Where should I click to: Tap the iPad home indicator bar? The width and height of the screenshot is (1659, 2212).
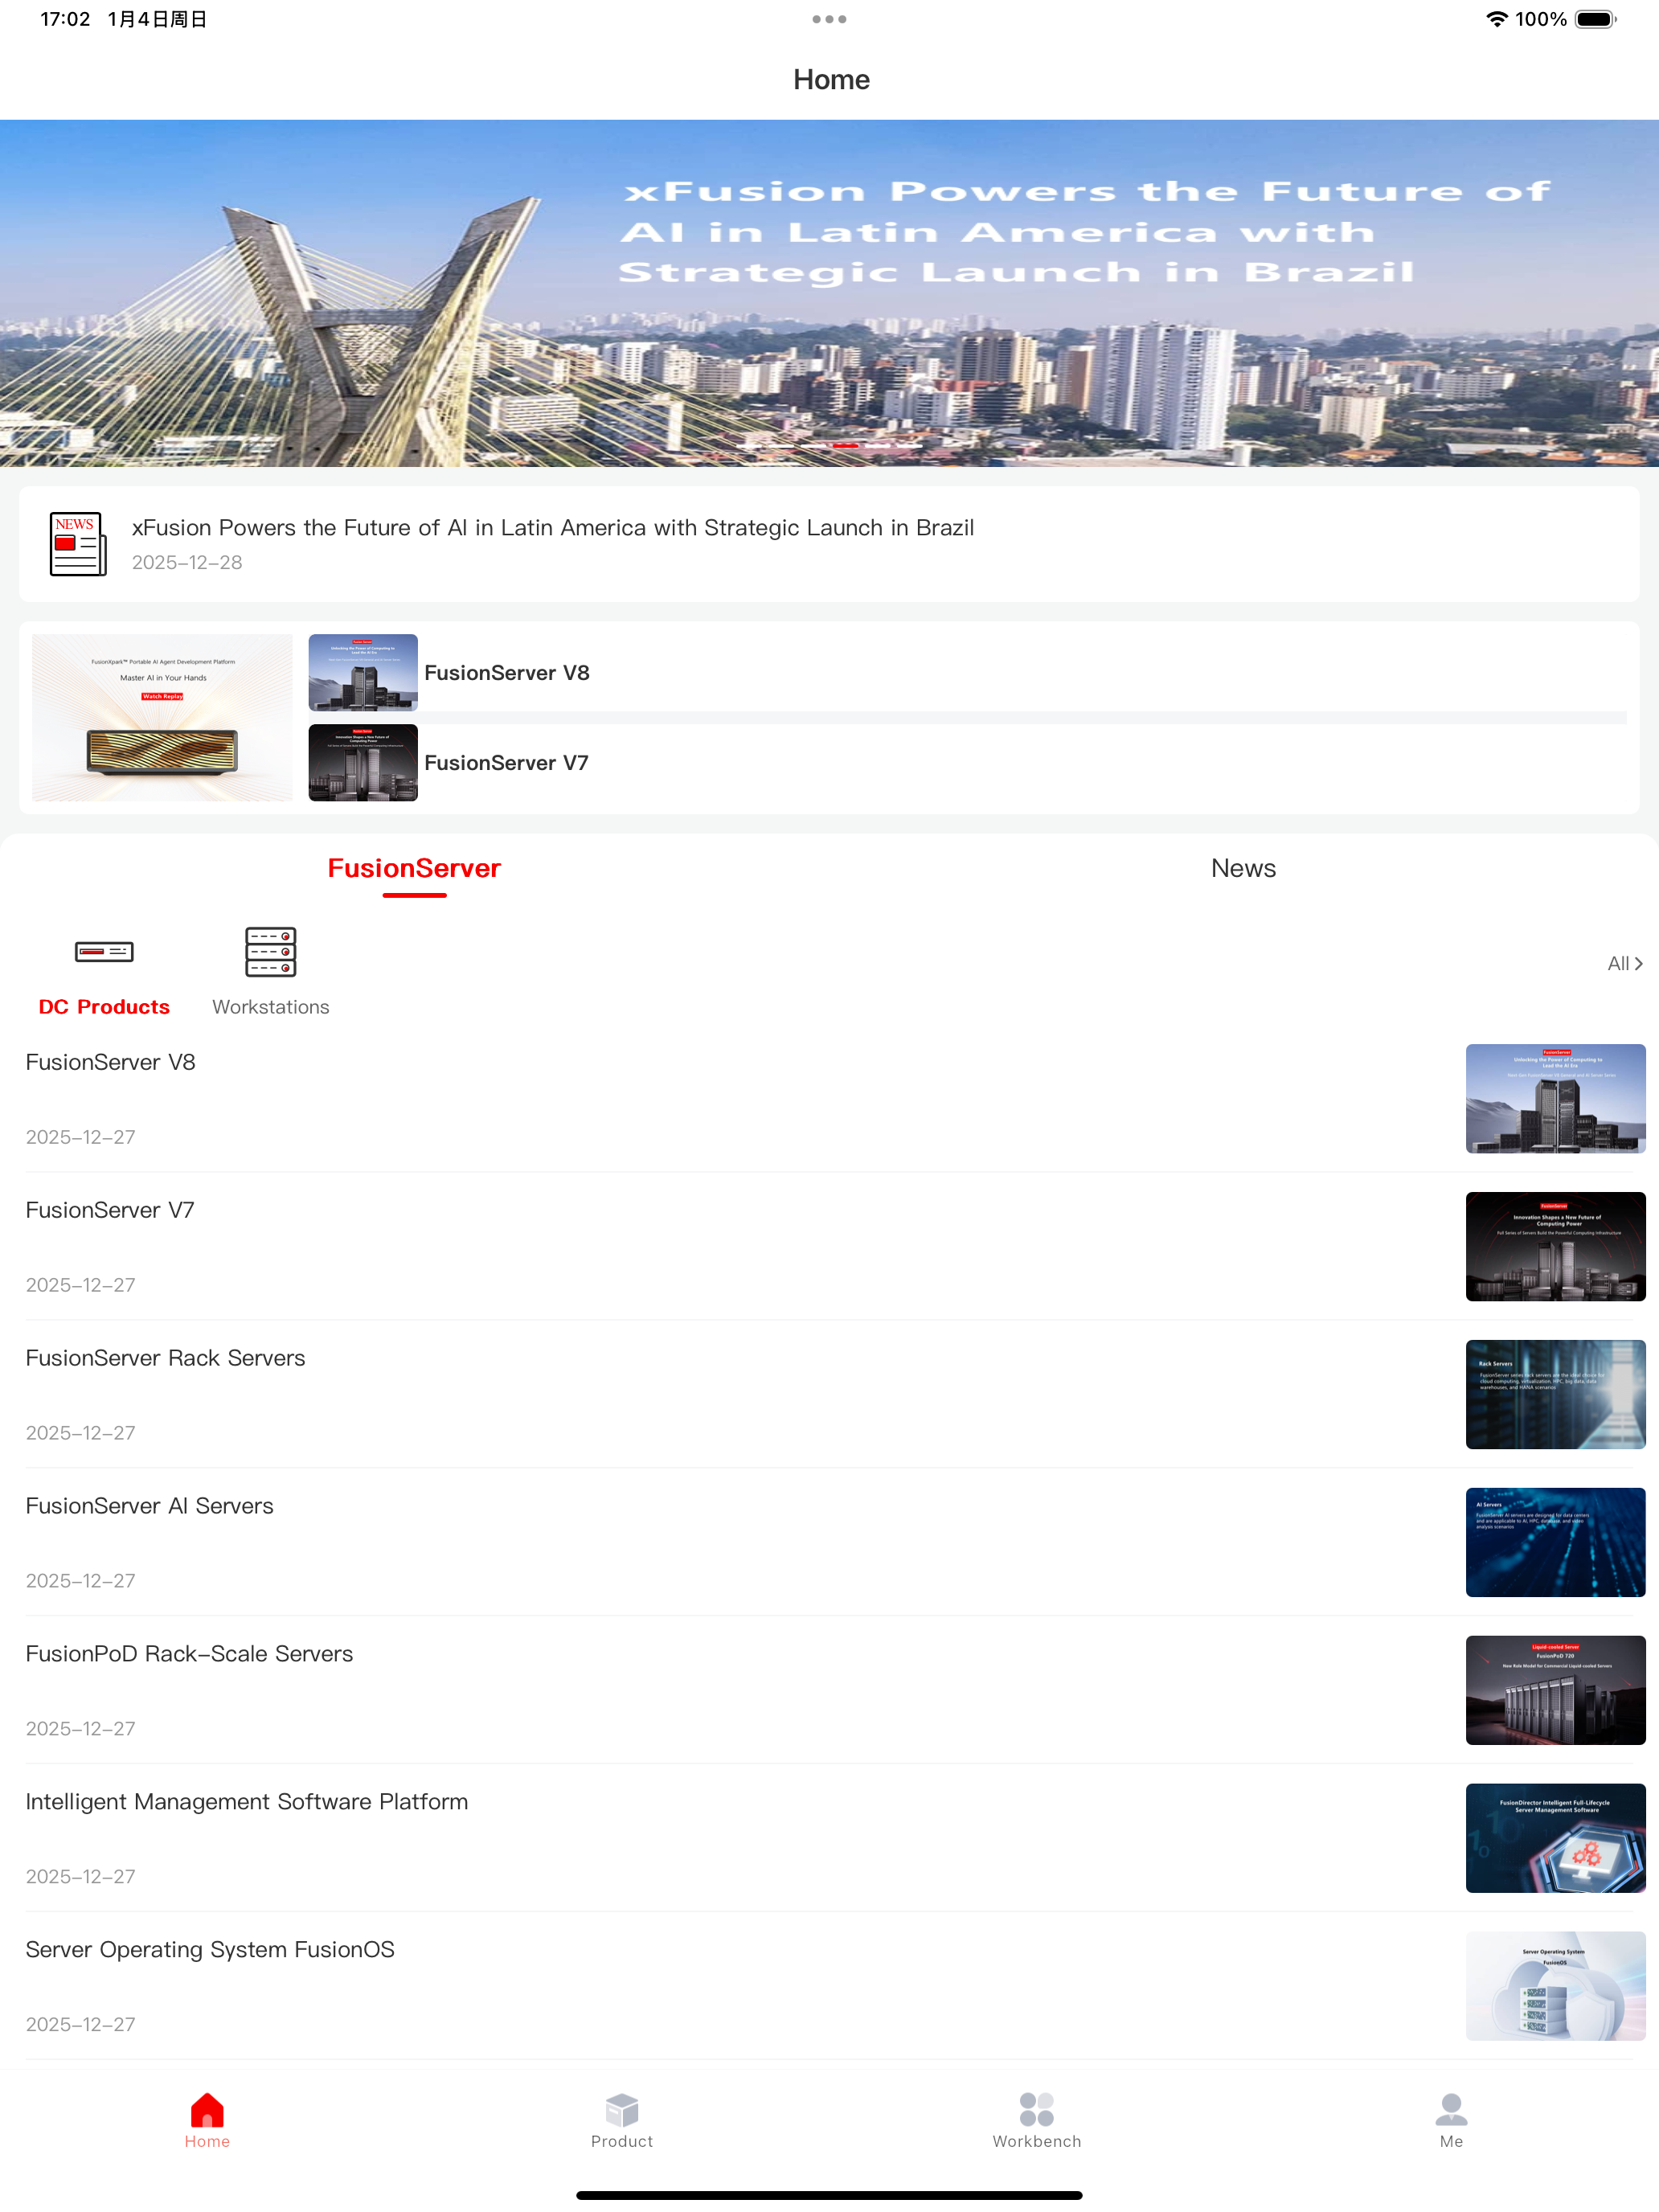click(x=829, y=2195)
